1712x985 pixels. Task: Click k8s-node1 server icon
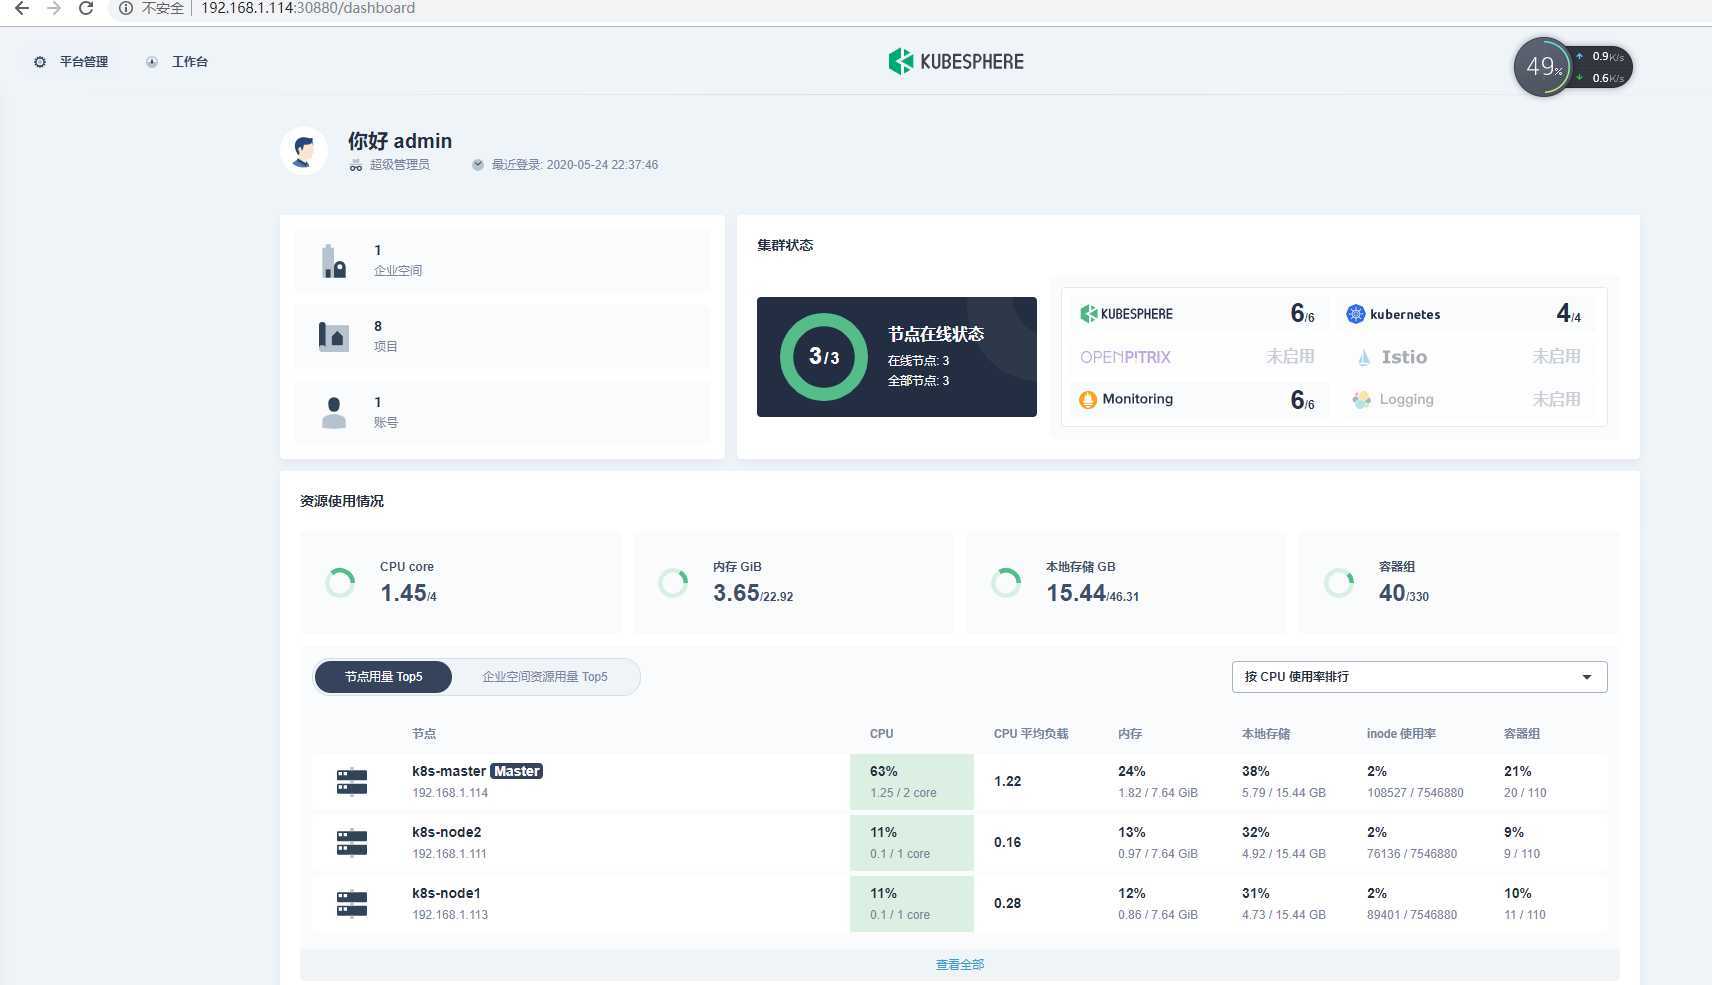pos(352,904)
